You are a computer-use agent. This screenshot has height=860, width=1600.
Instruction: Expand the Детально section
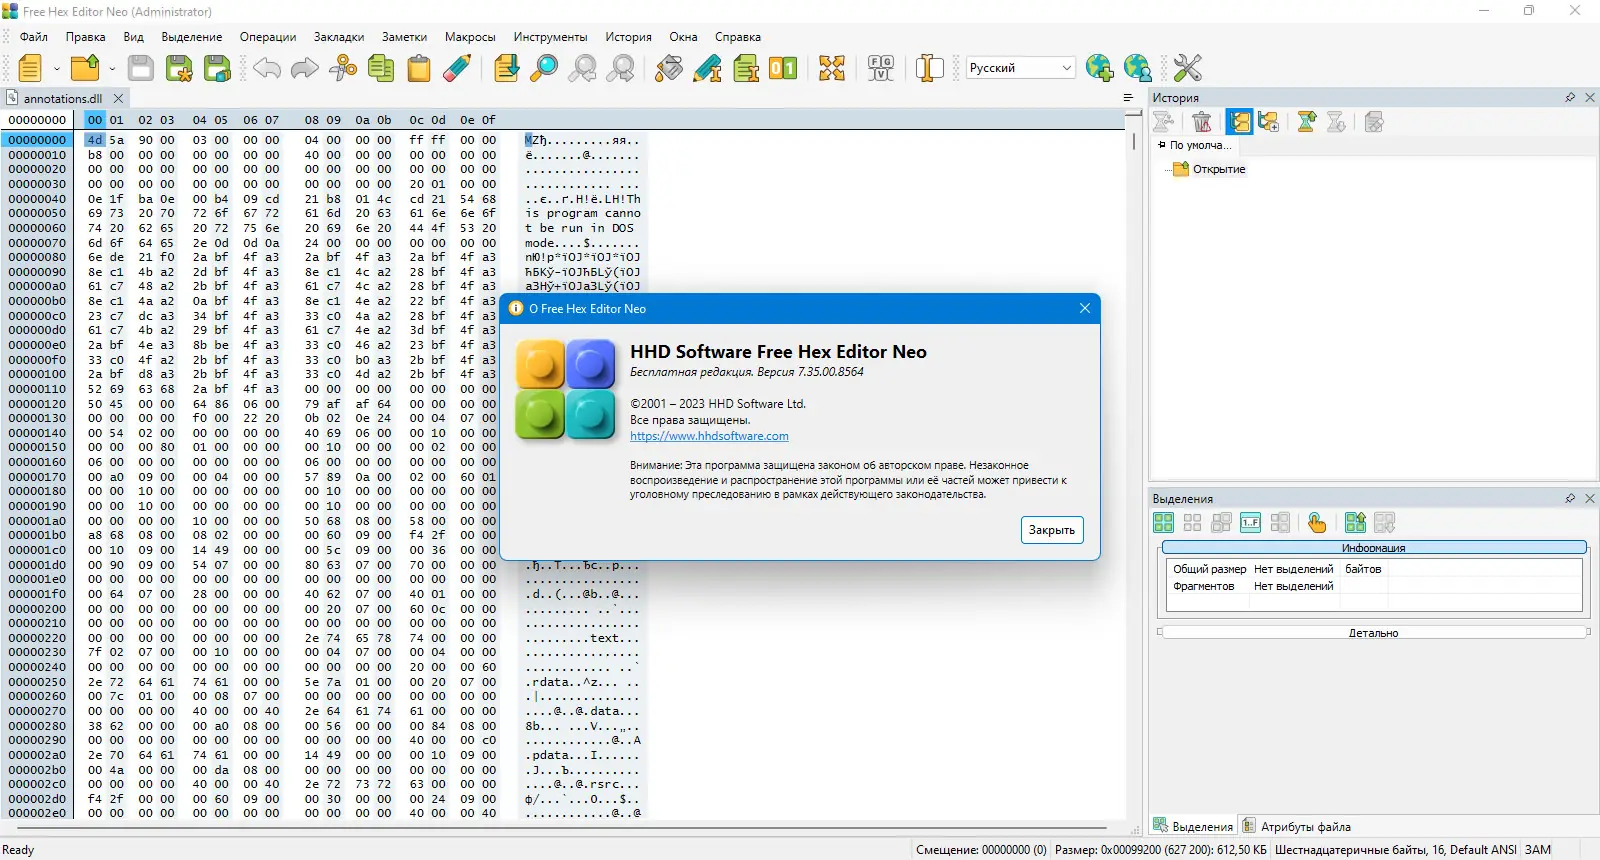click(x=1374, y=633)
